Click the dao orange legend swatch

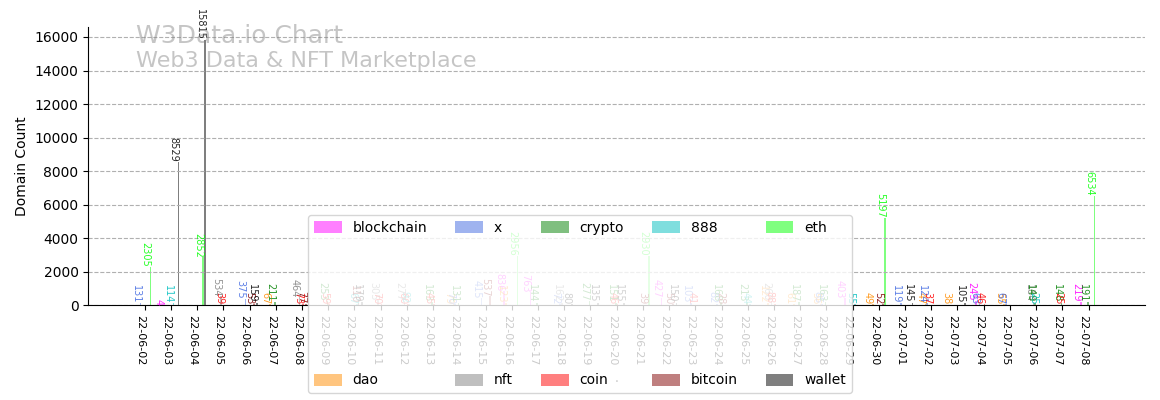pos(328,380)
